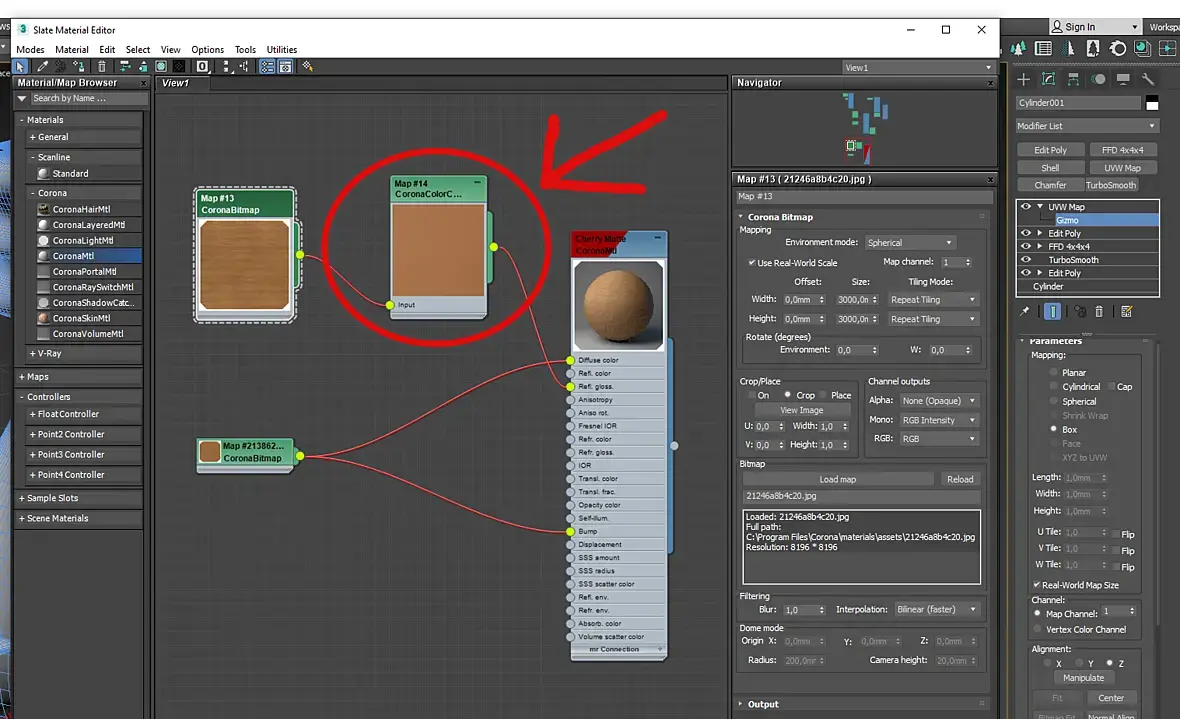The height and width of the screenshot is (719, 1180).
Task: Open the Utilities wrench tab in command panel
Action: point(1148,79)
